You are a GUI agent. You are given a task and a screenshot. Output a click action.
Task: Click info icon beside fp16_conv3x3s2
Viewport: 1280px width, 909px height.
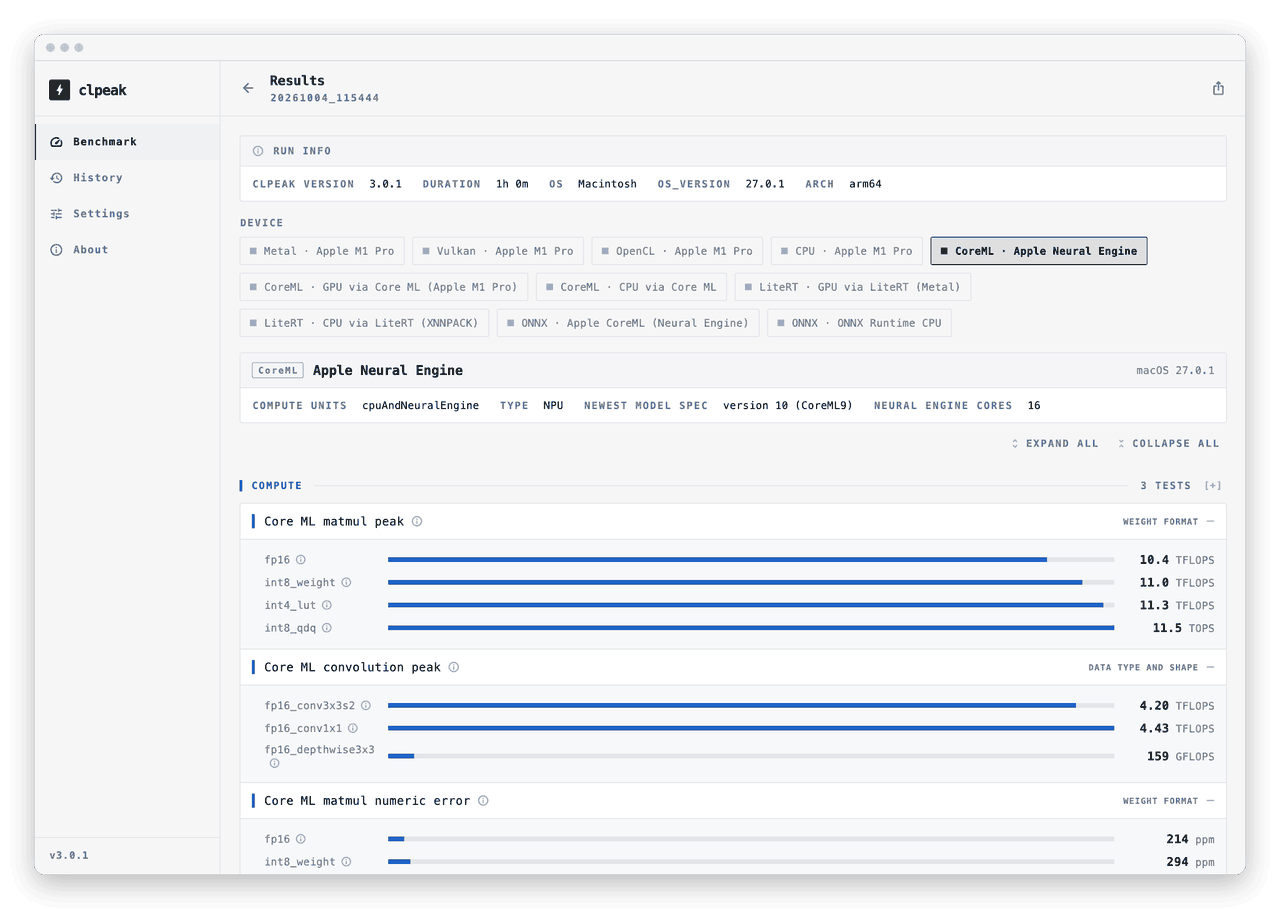point(365,705)
